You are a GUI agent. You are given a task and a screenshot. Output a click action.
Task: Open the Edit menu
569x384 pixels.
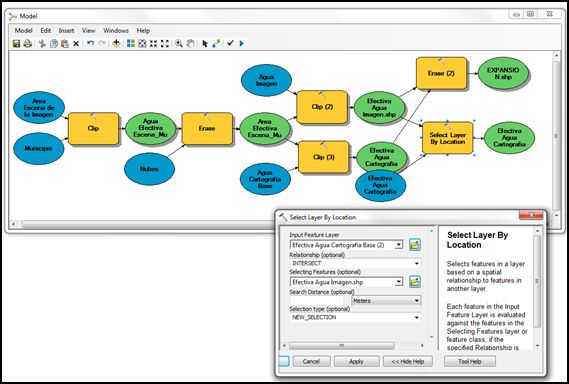[46, 30]
